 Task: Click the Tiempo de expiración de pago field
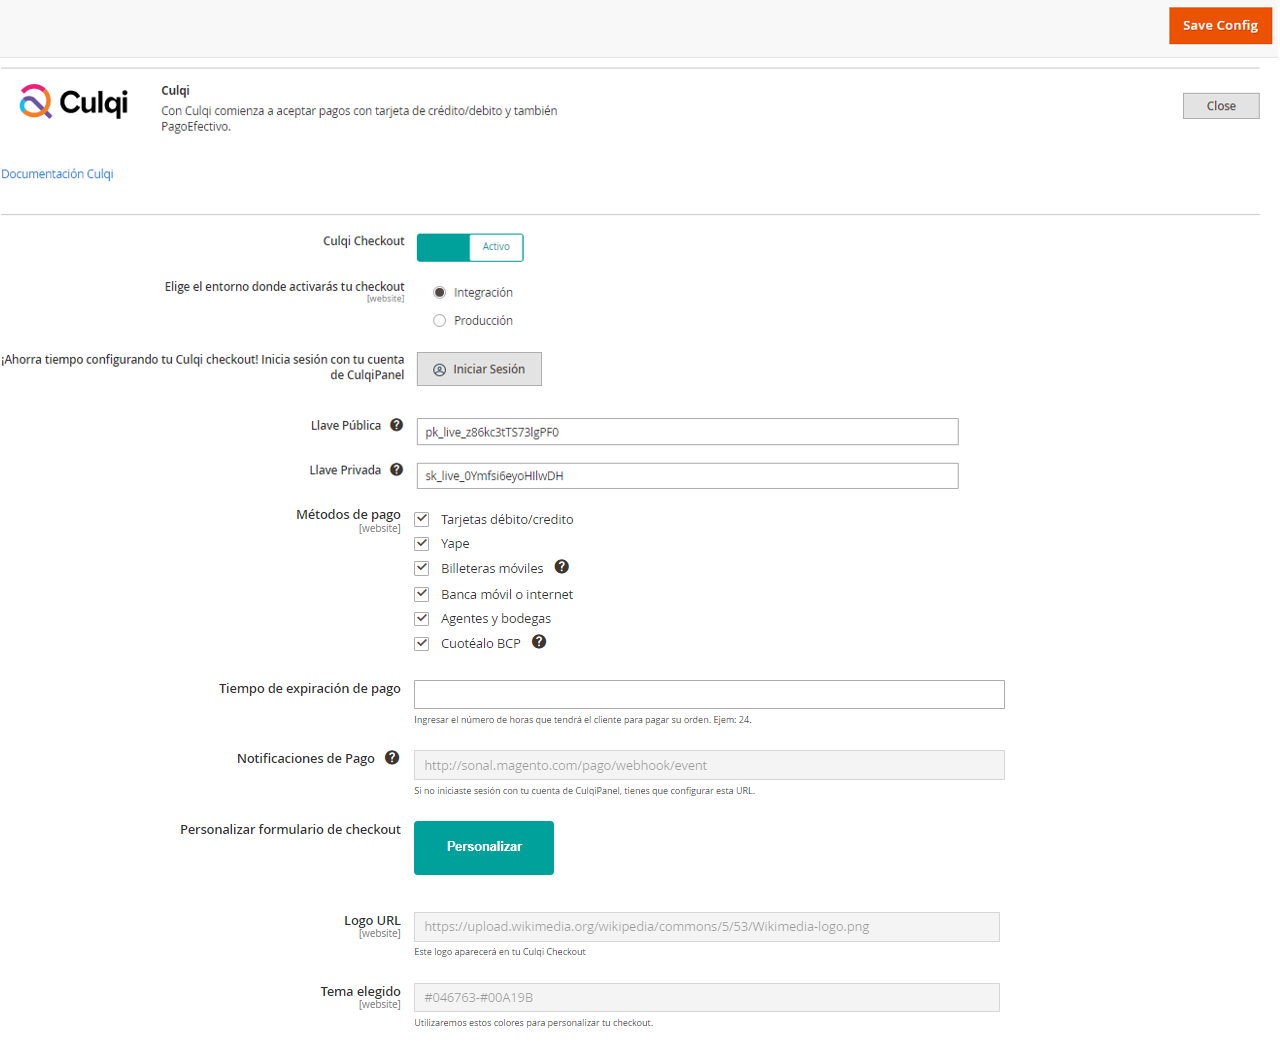(x=709, y=695)
